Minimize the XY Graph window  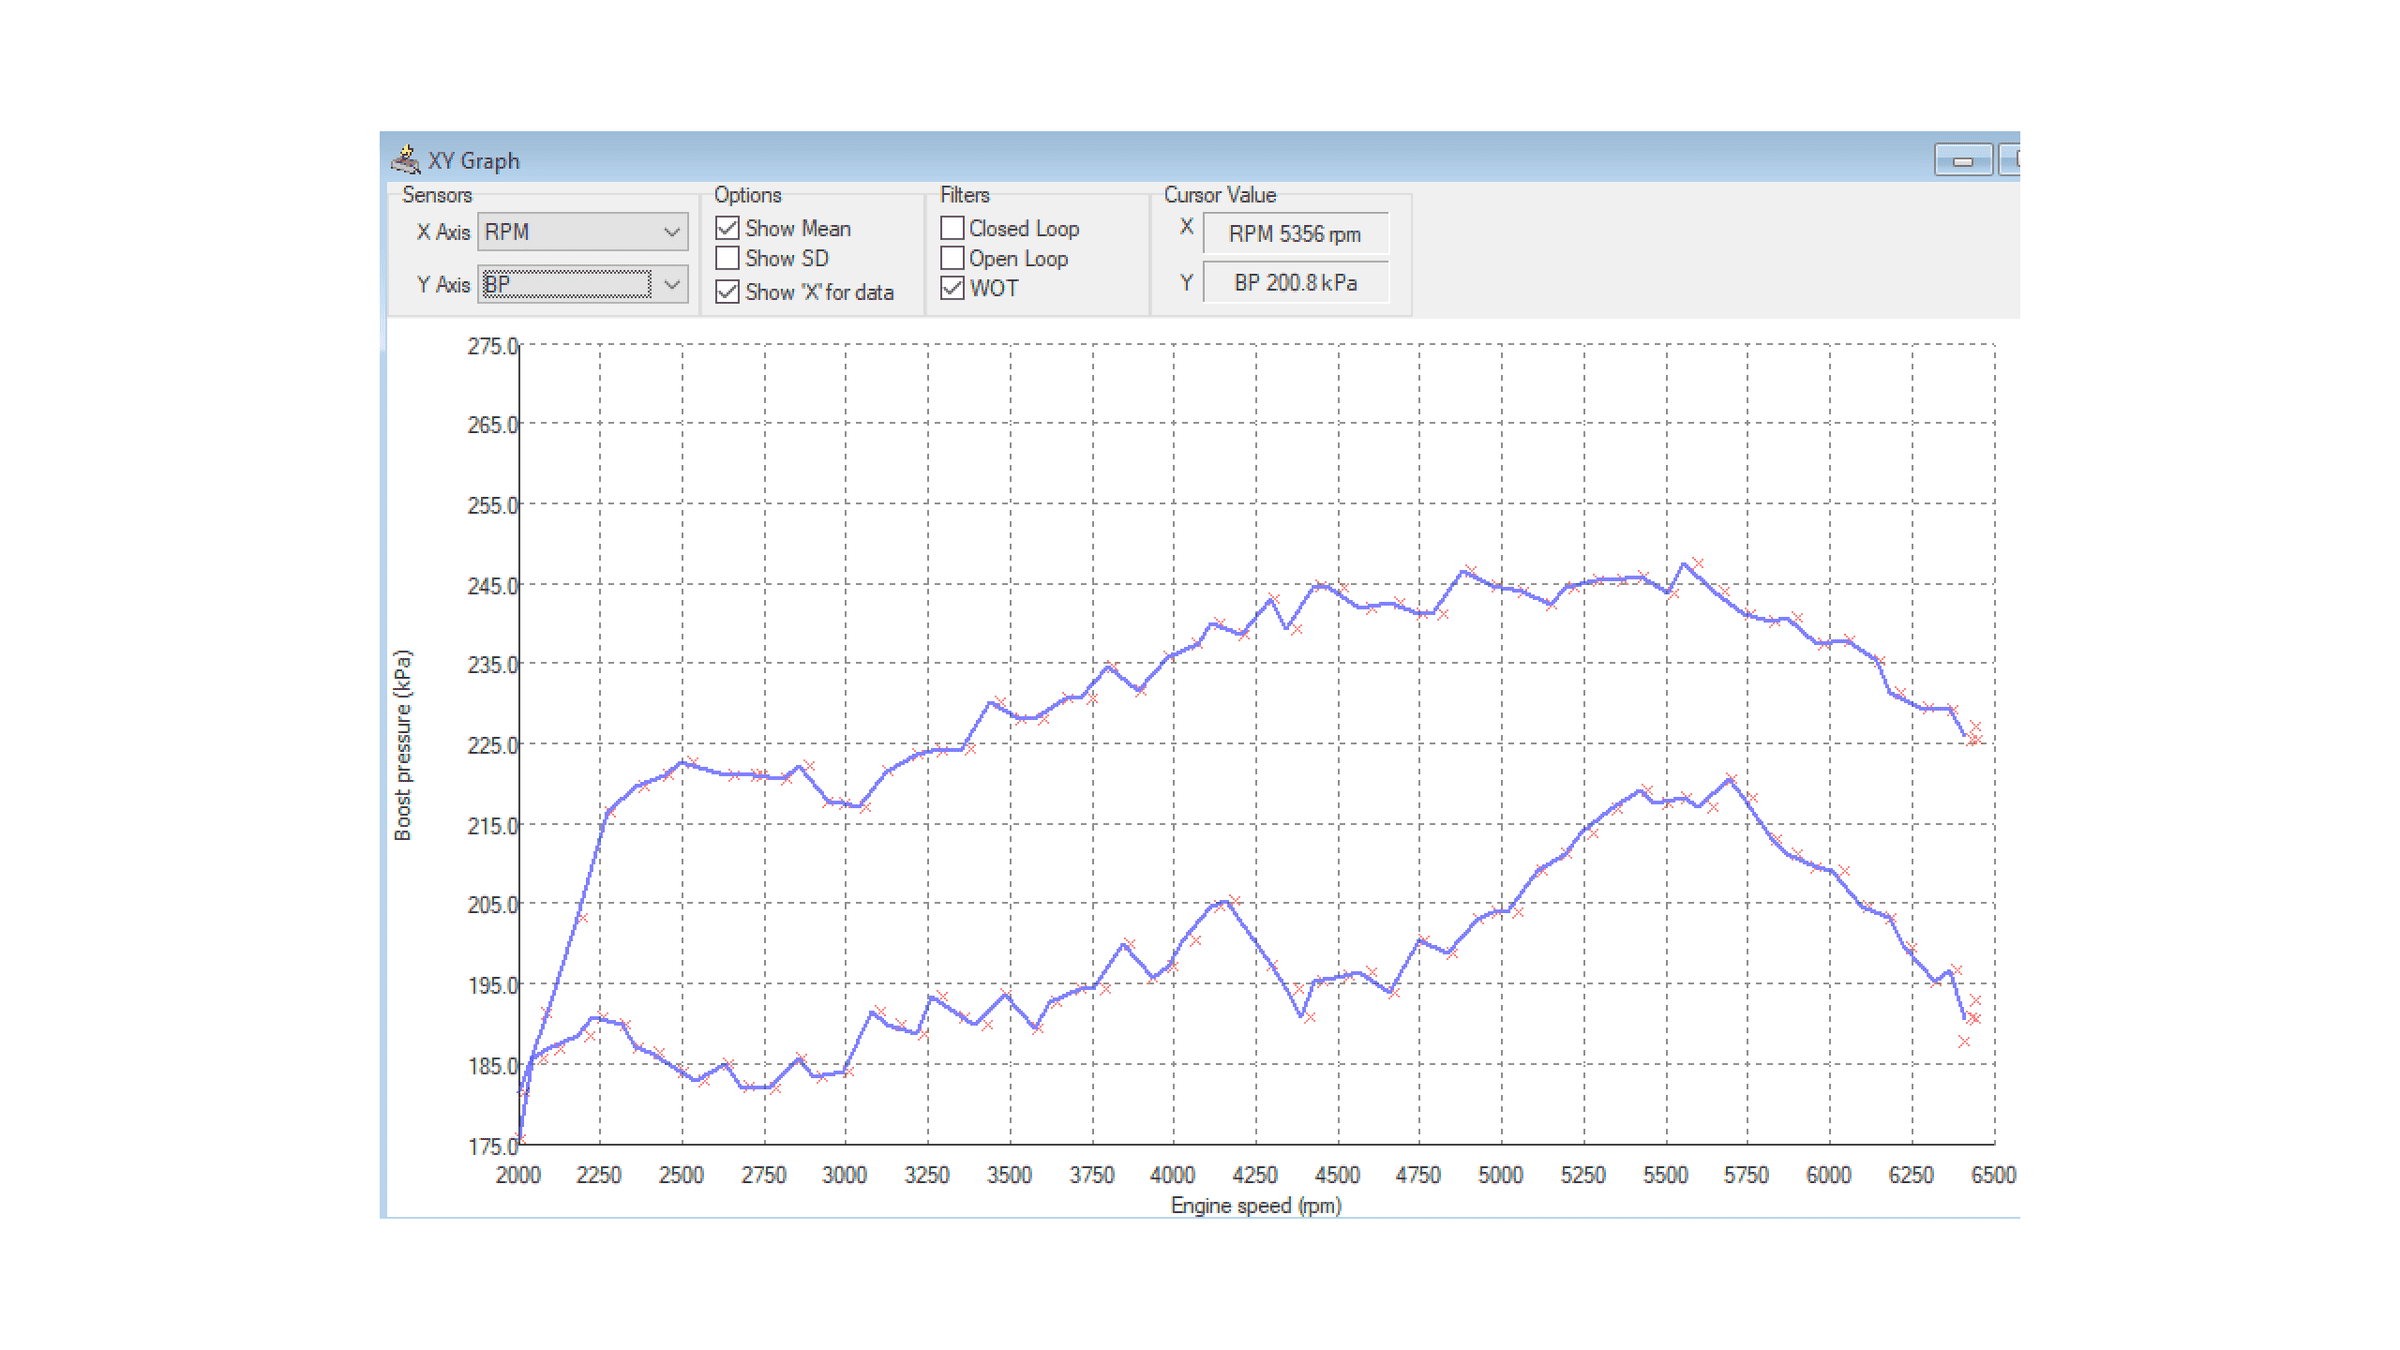[x=1962, y=160]
